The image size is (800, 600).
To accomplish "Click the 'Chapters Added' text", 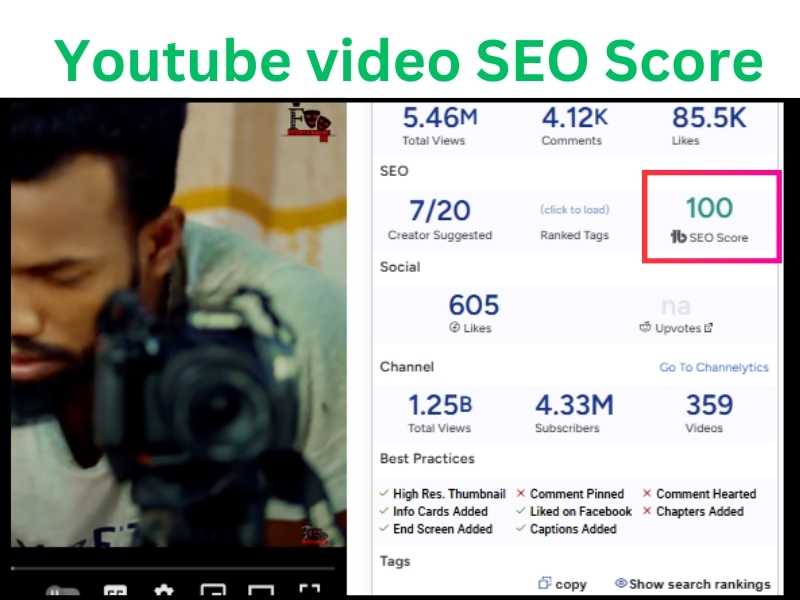I will tap(700, 511).
